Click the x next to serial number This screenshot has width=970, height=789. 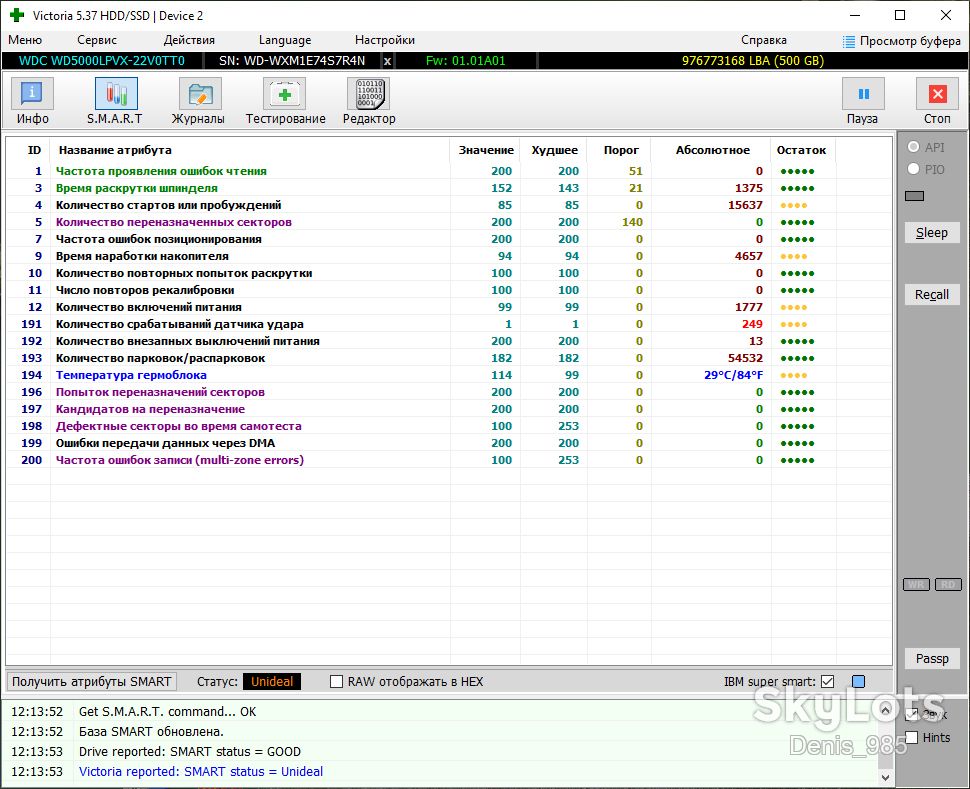pos(387,61)
